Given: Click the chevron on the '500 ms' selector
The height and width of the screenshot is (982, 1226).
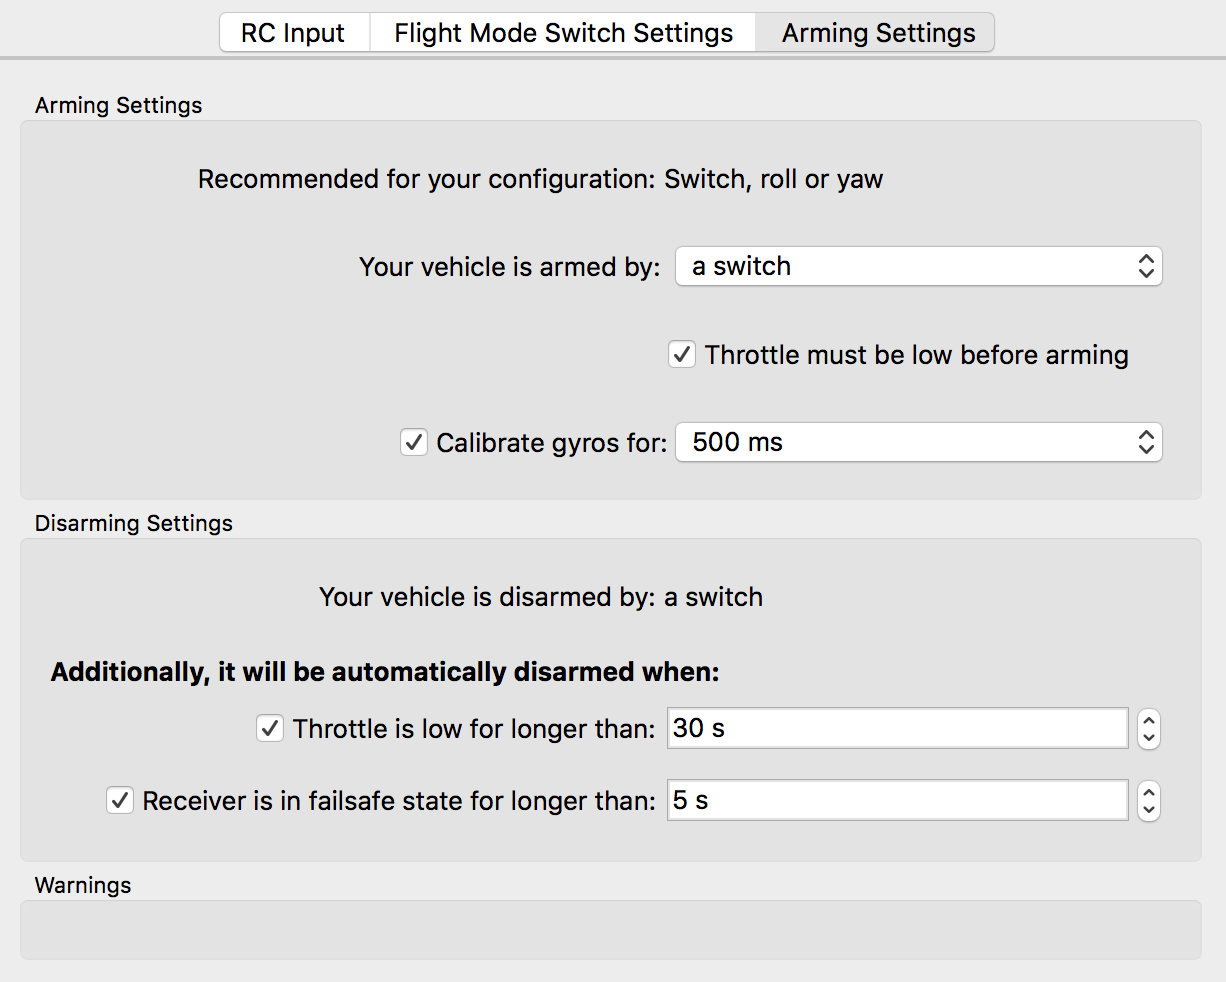Looking at the screenshot, I should [x=1146, y=442].
